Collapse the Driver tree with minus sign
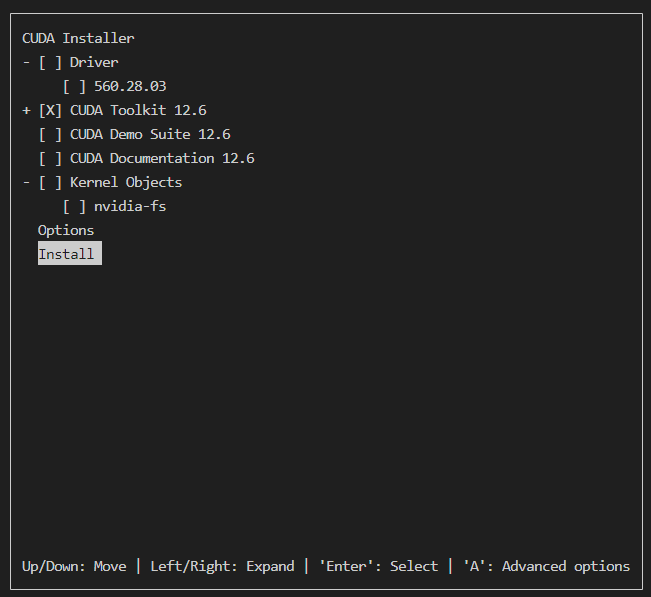The image size is (651, 597). tap(27, 63)
